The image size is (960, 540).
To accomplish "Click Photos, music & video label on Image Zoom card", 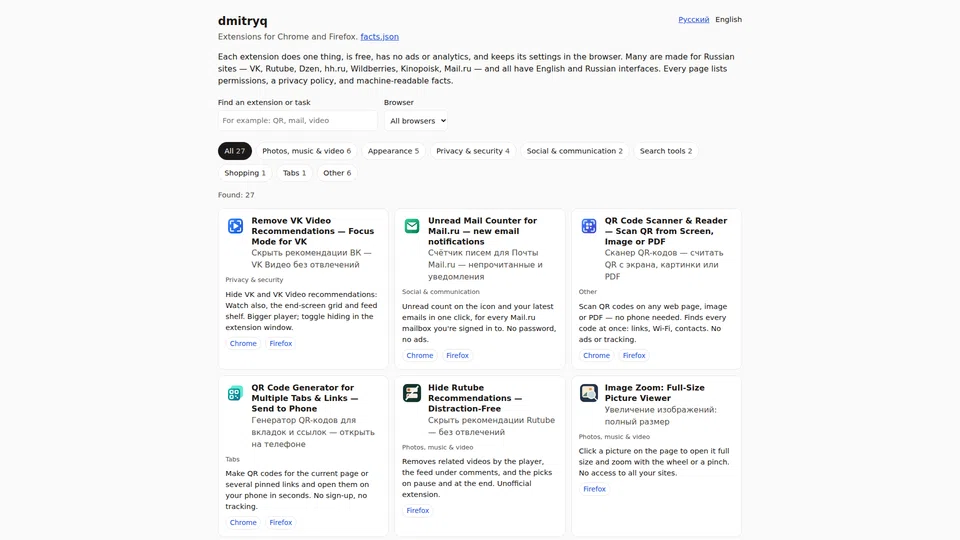I will click(x=614, y=437).
